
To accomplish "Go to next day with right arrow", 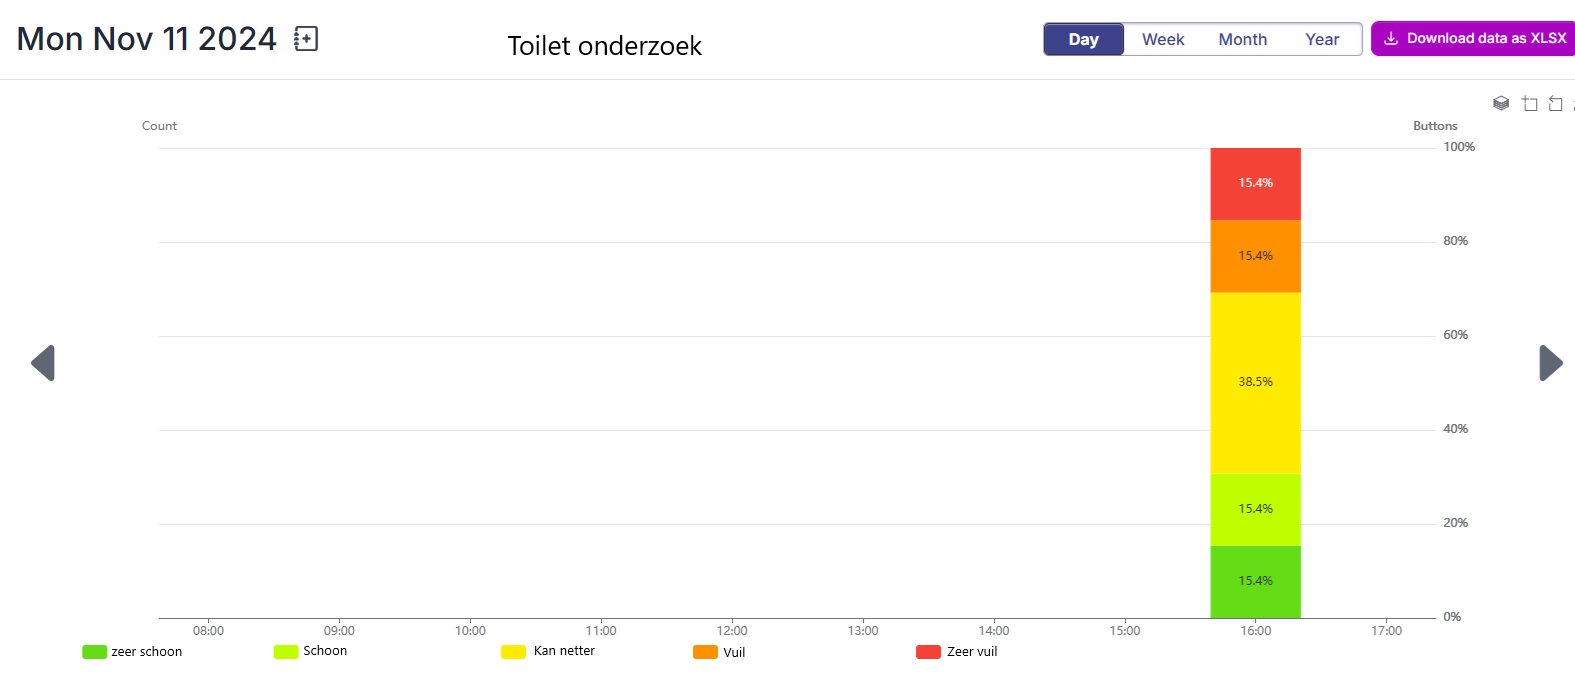I will (1550, 363).
